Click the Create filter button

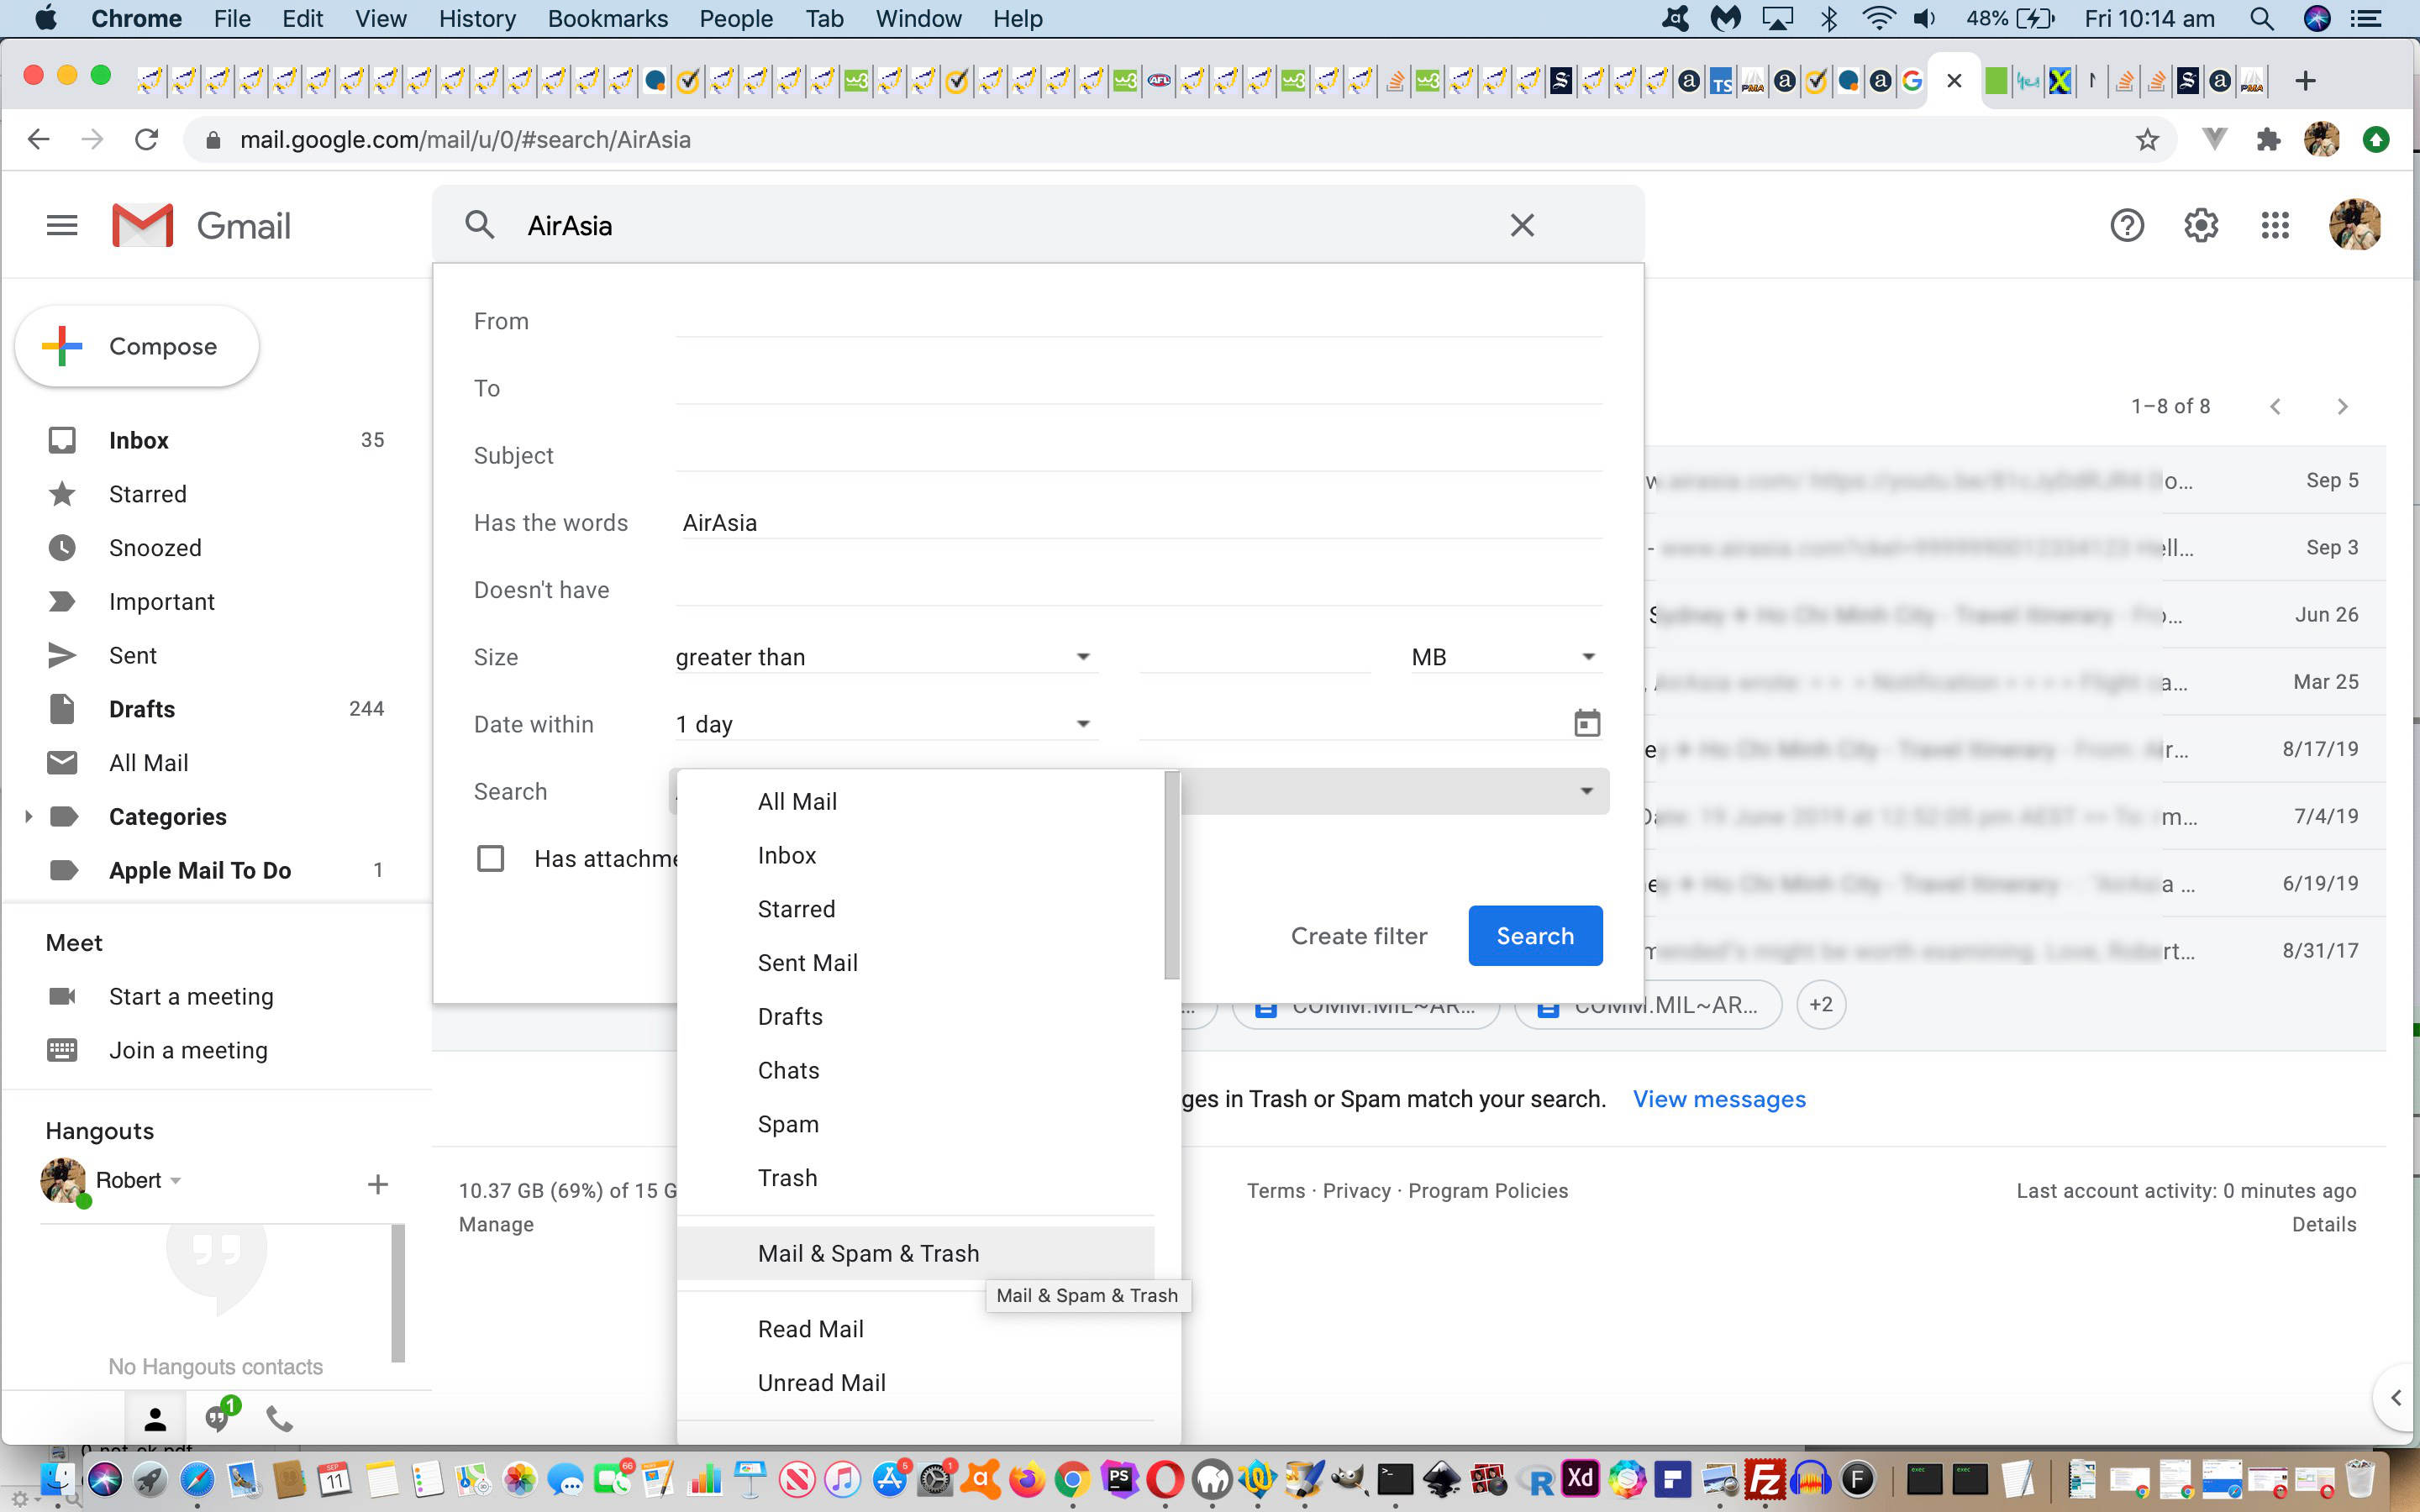point(1358,935)
